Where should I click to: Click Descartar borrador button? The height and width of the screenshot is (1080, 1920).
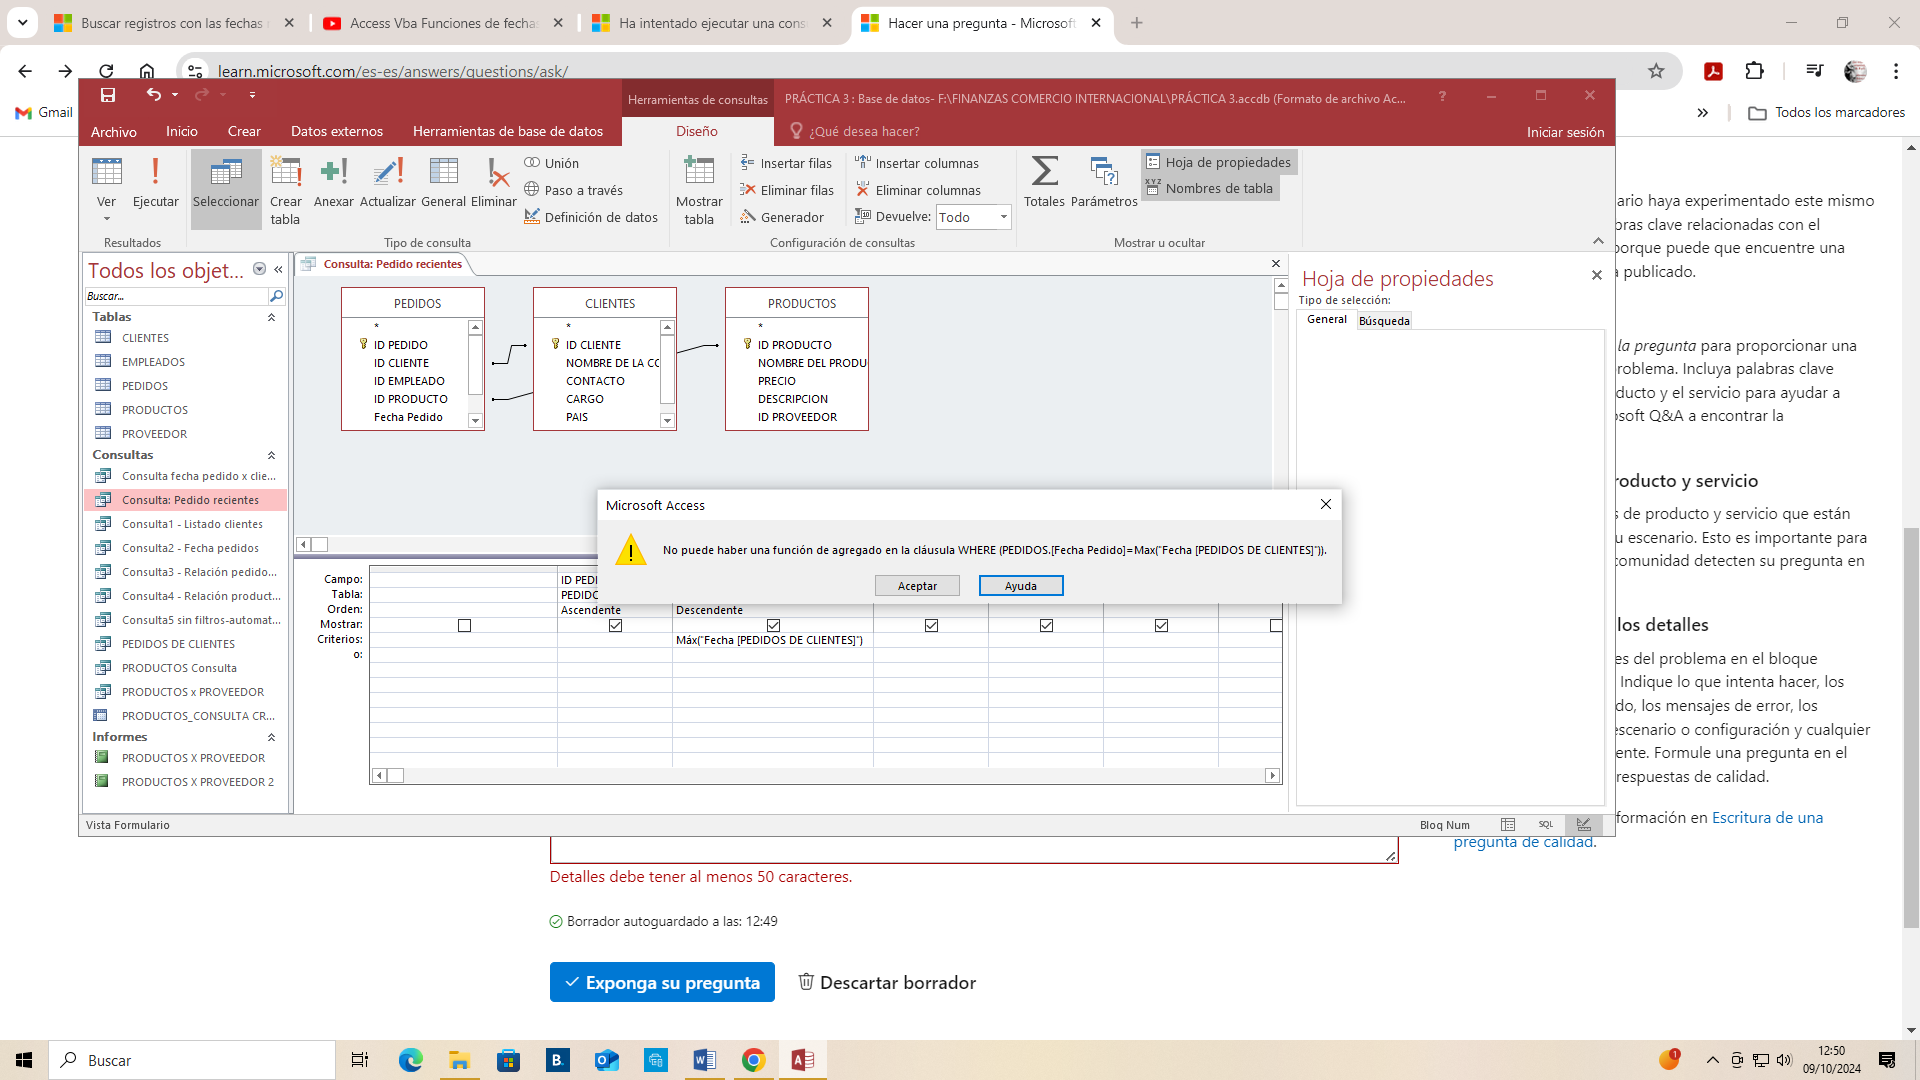(x=887, y=982)
